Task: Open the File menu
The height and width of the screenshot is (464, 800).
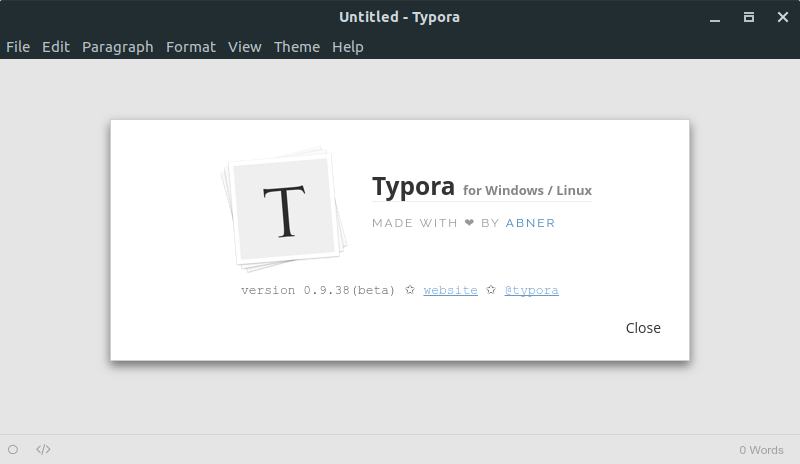Action: tap(18, 47)
